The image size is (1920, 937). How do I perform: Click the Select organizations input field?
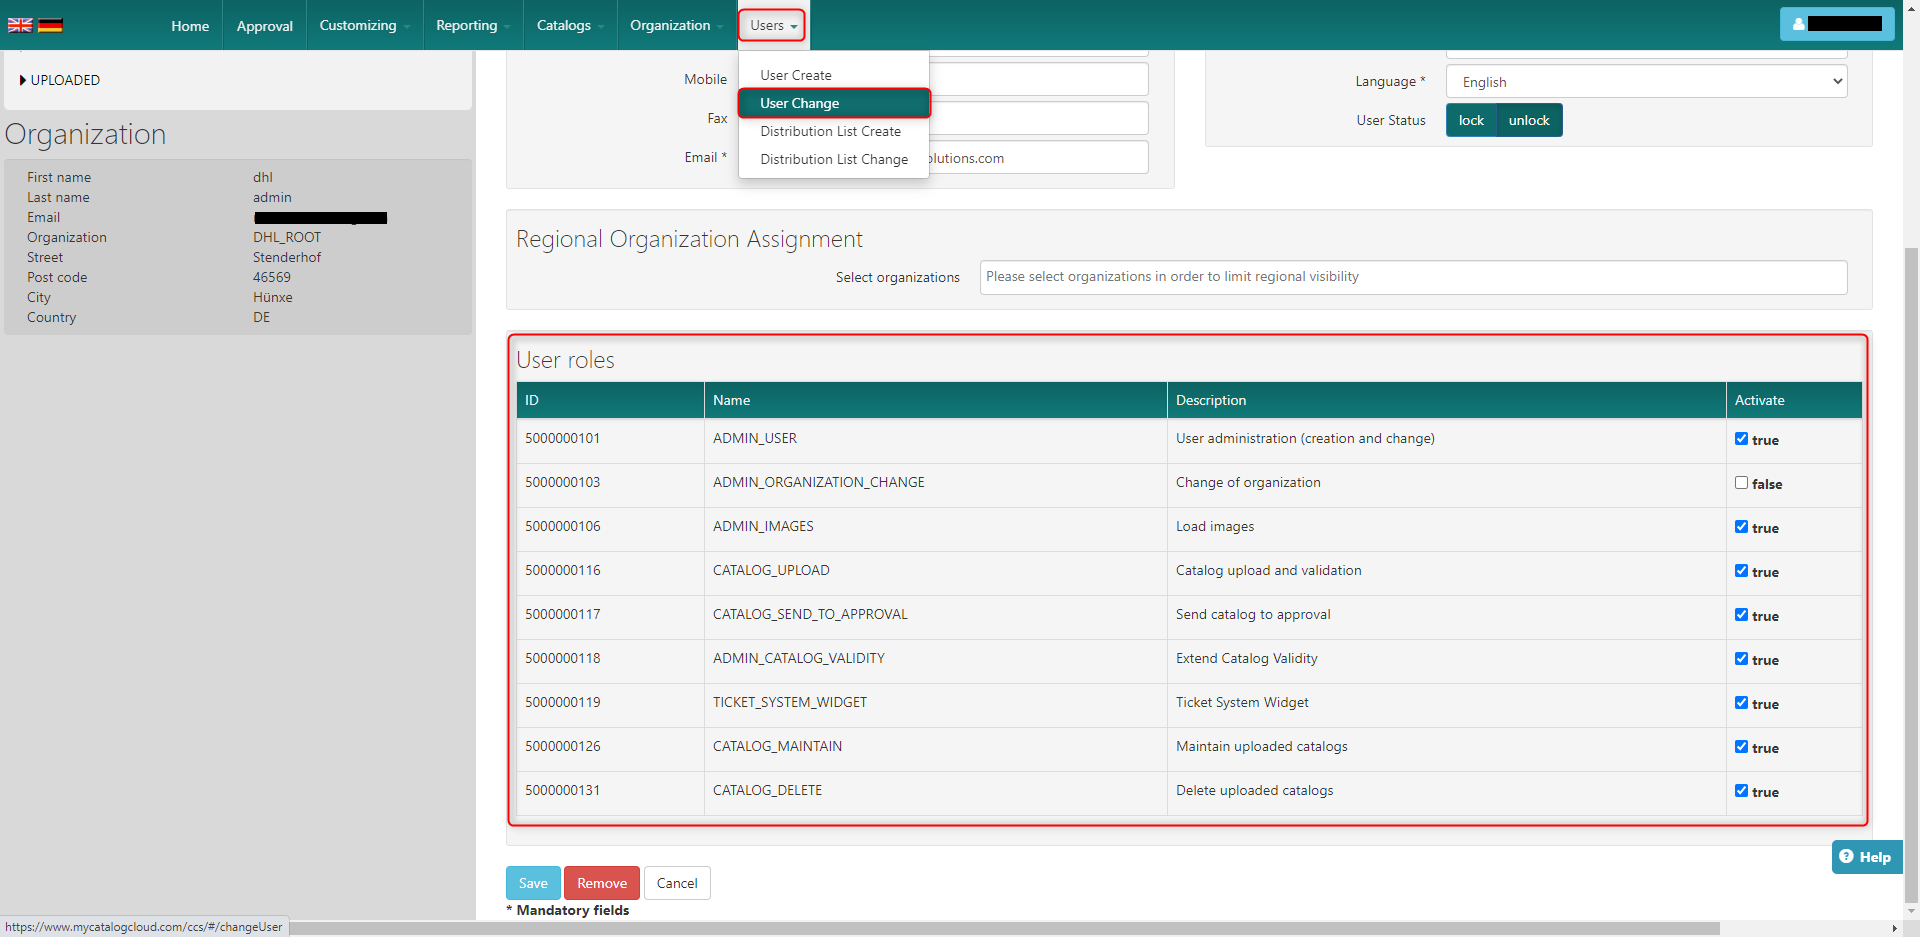[x=1412, y=277]
